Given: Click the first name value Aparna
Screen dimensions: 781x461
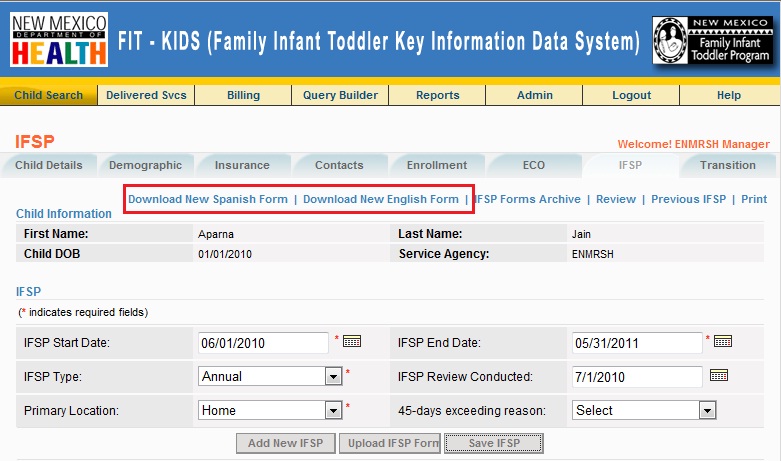Looking at the screenshot, I should (216, 234).
